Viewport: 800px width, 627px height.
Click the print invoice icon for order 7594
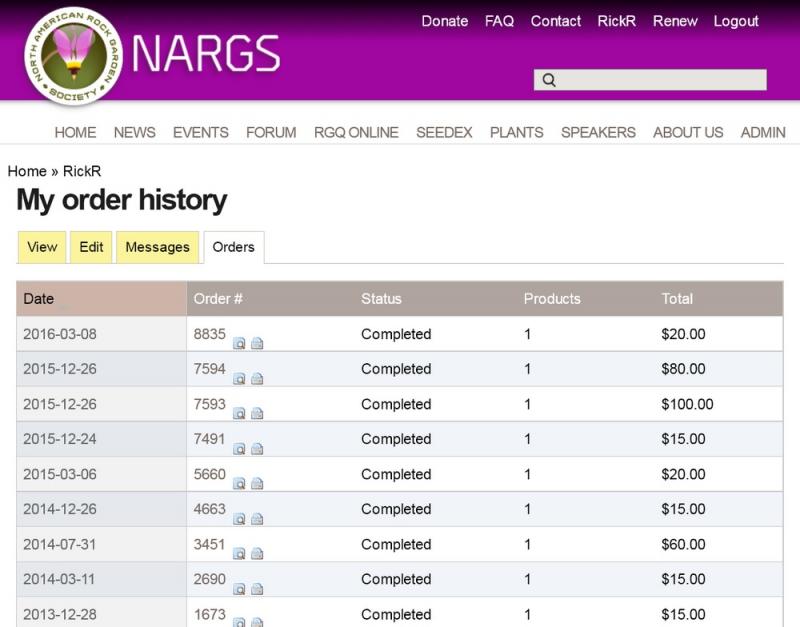(x=257, y=378)
